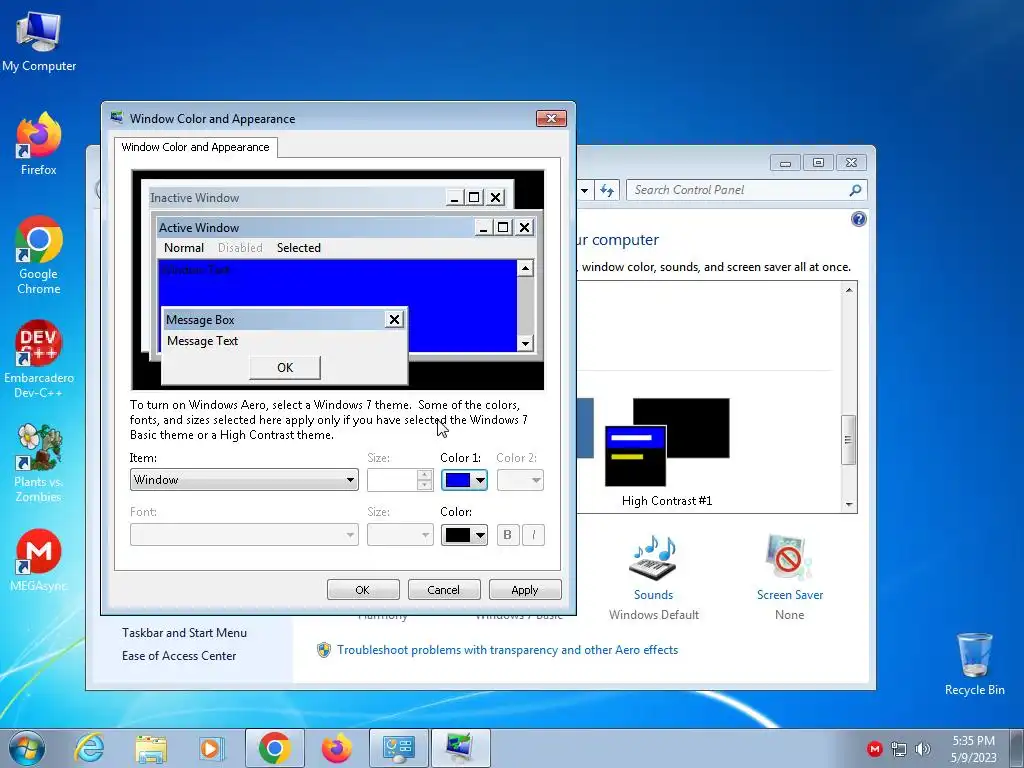
Task: Click the Cancel button
Action: click(444, 590)
